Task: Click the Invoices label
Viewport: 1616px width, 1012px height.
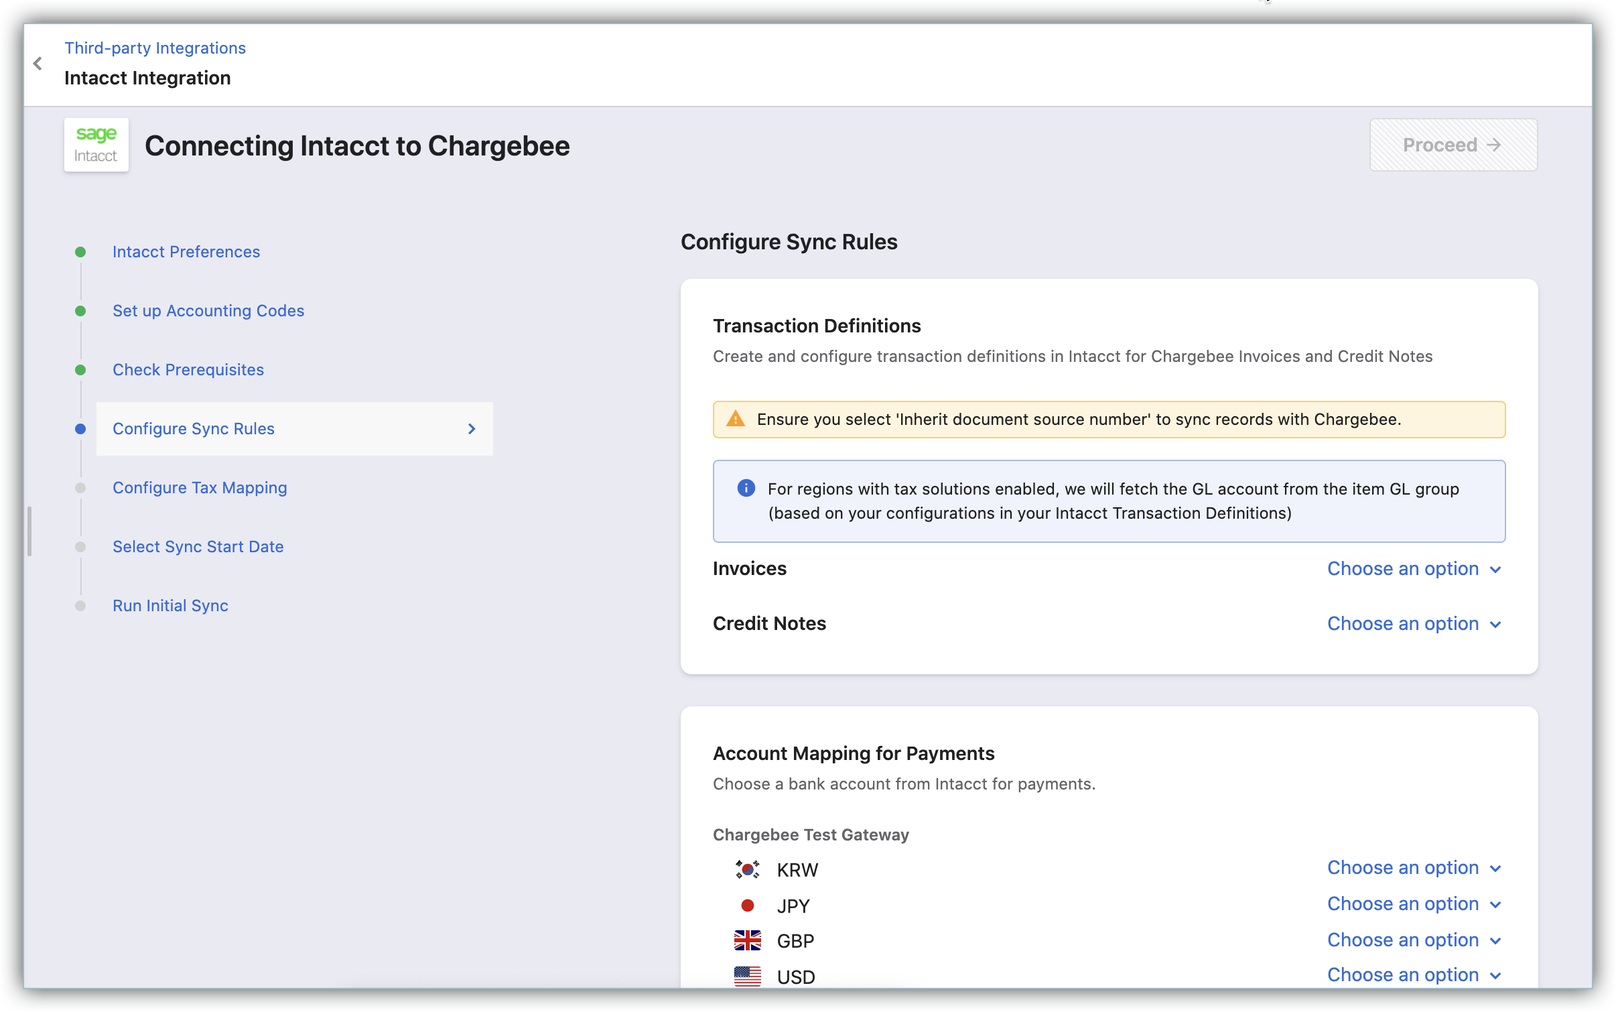Action: 750,569
